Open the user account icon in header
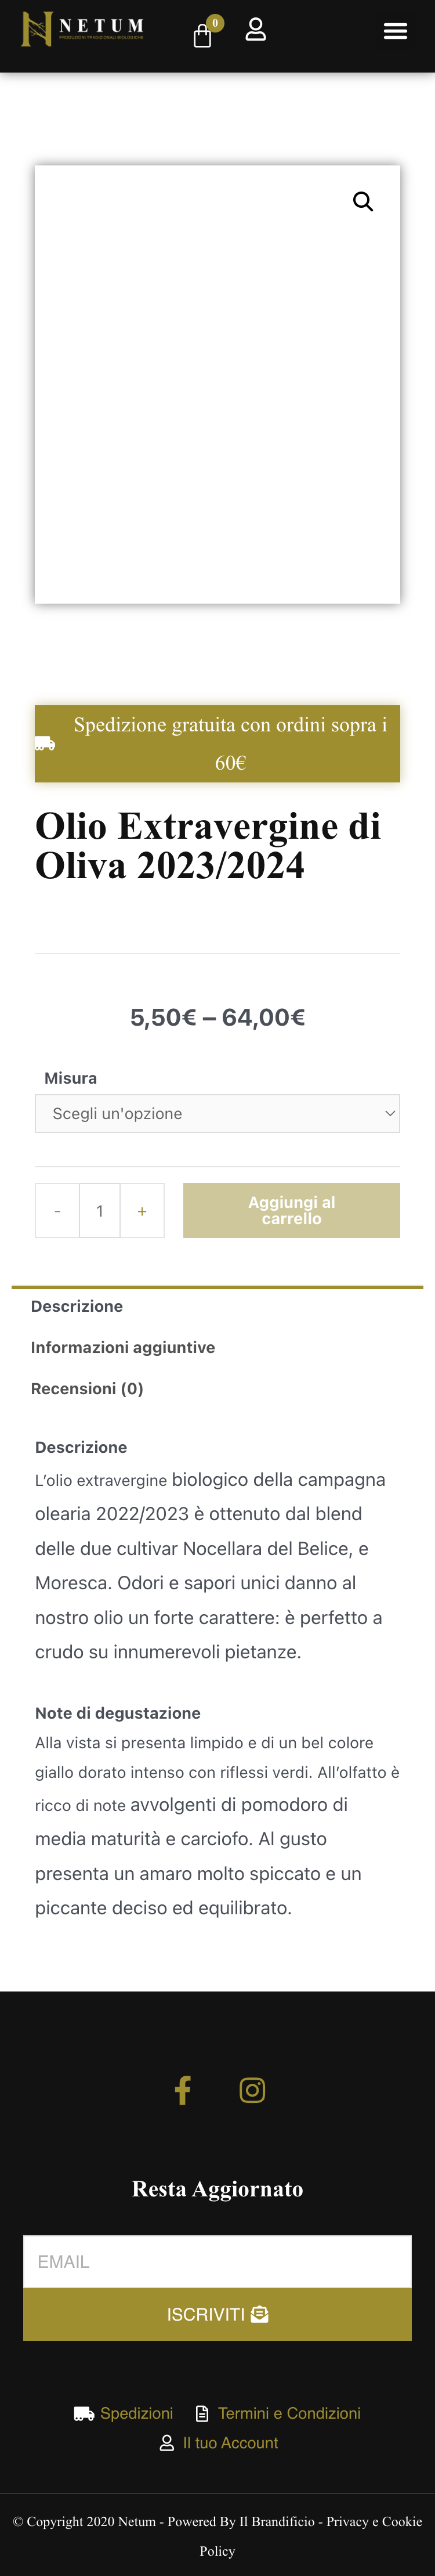Image resolution: width=435 pixels, height=2576 pixels. tap(256, 30)
